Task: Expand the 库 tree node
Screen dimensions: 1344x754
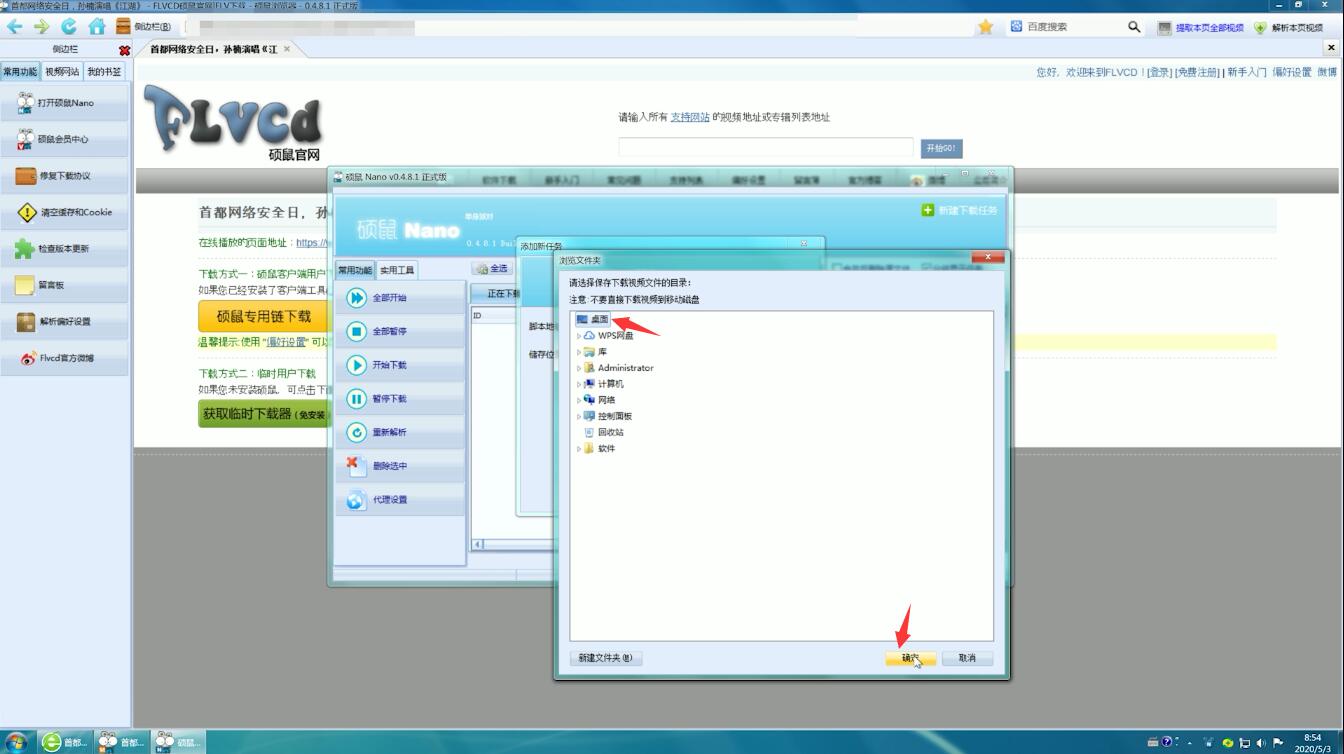Action: [x=579, y=352]
